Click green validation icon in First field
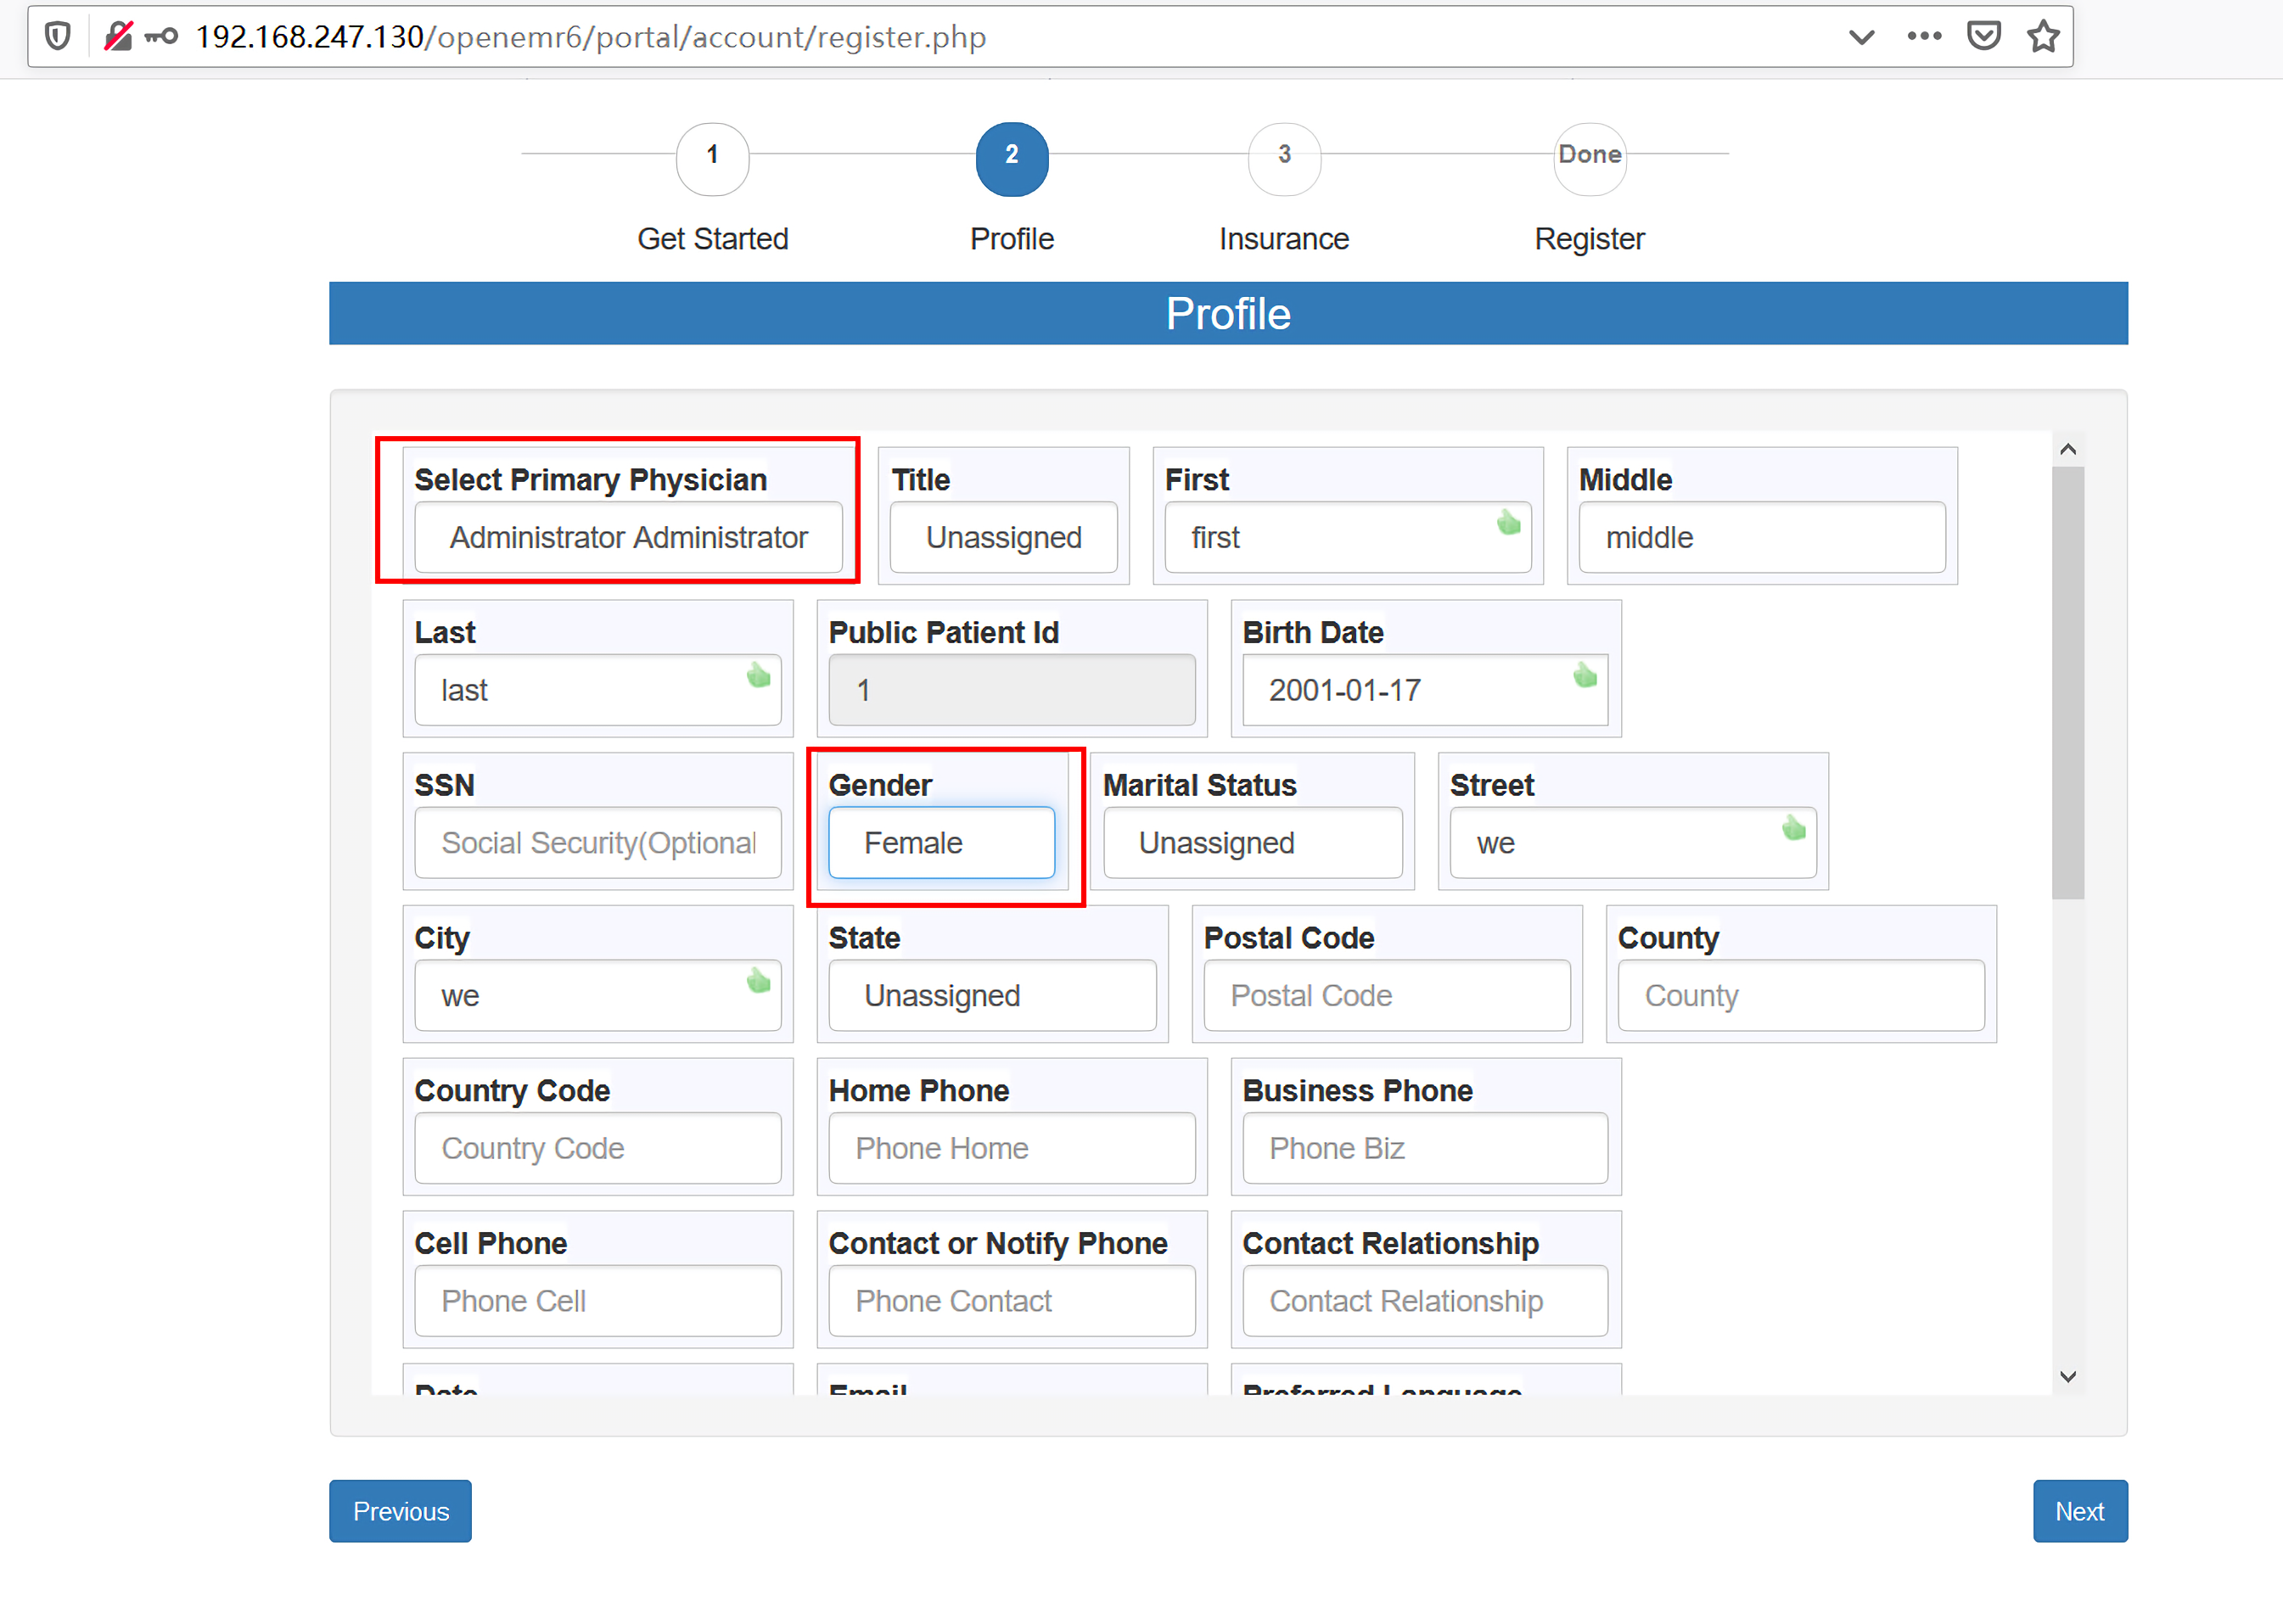 (1508, 522)
